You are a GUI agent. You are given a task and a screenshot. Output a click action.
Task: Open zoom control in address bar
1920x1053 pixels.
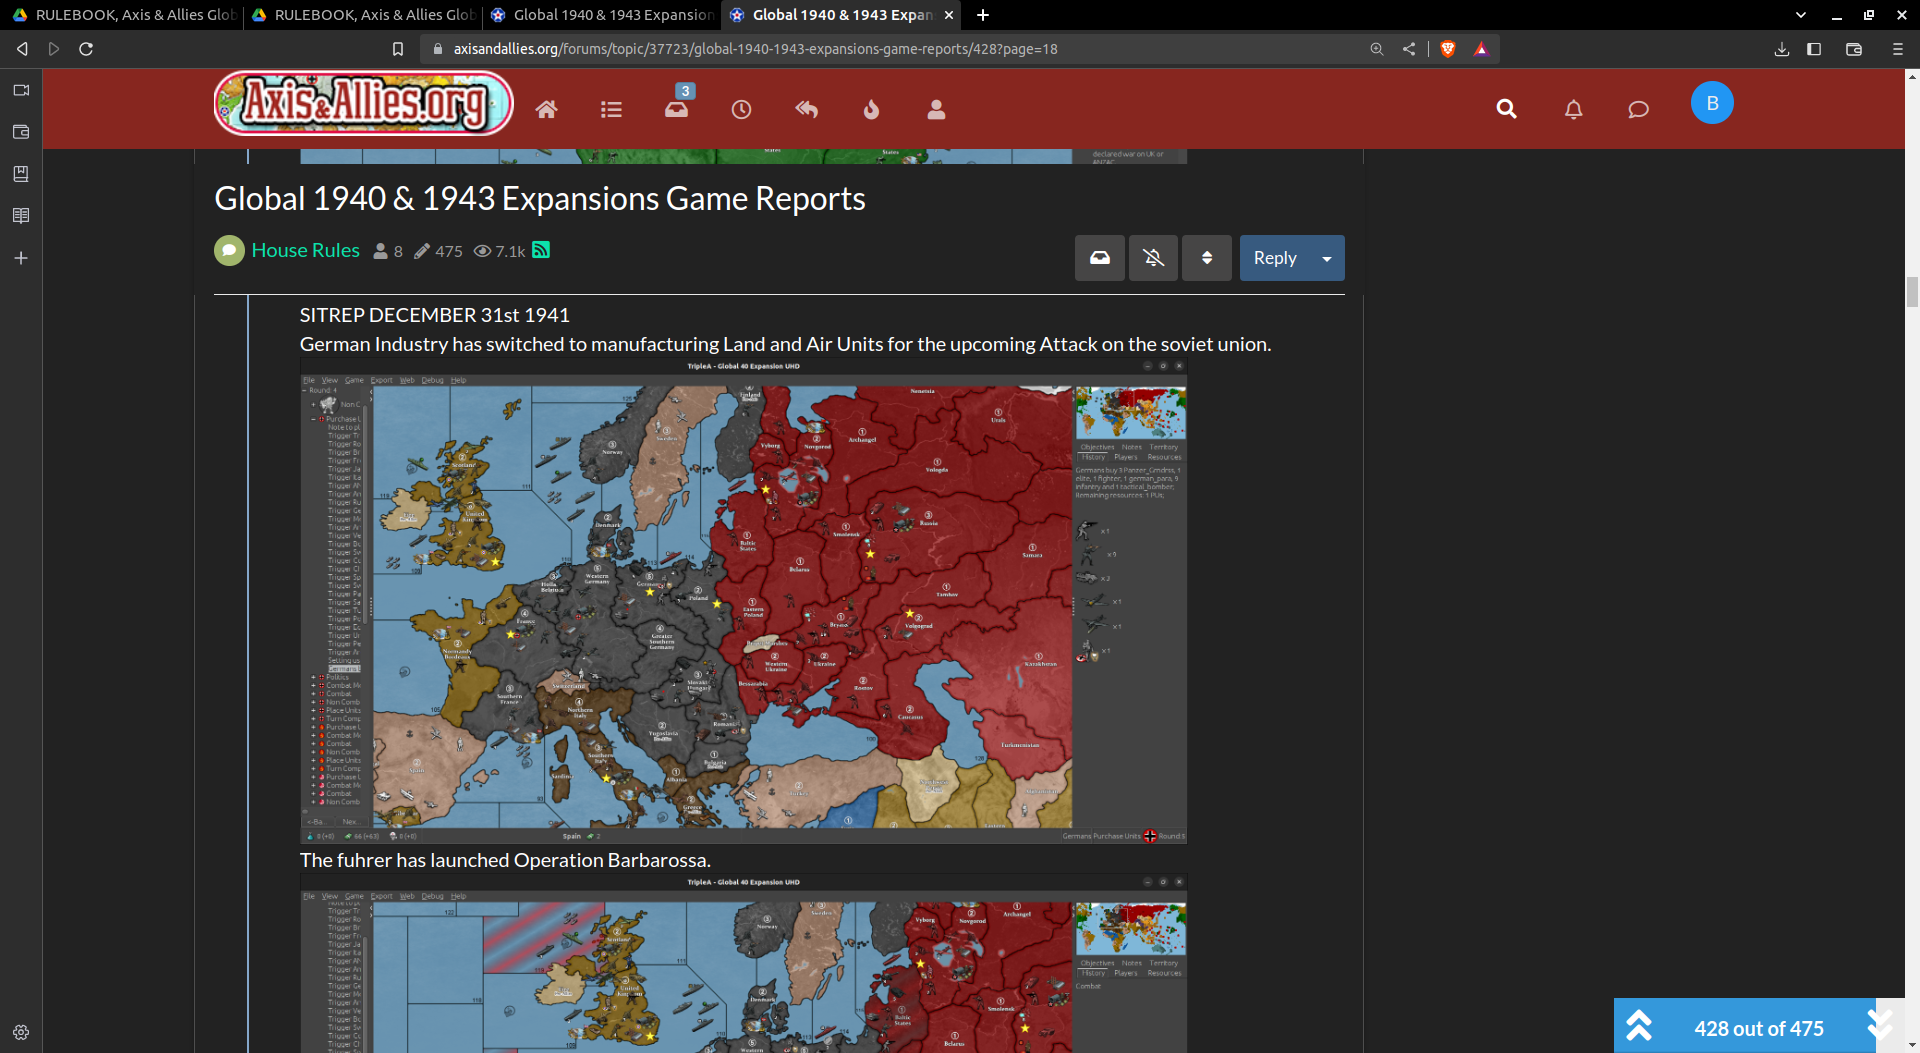(x=1377, y=49)
